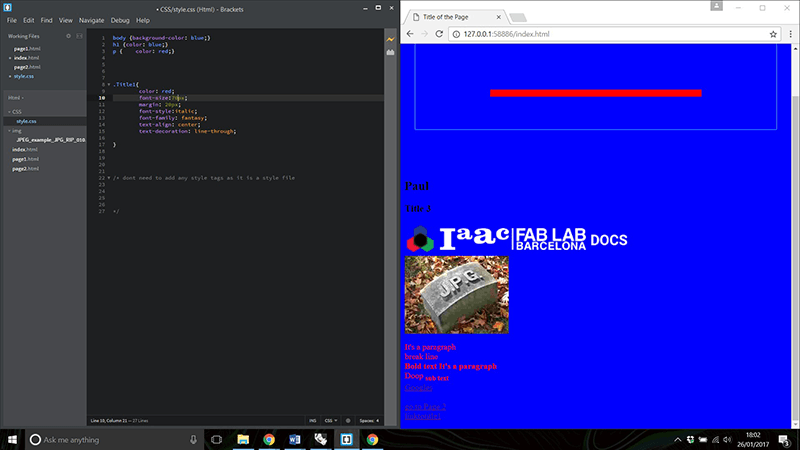The height and width of the screenshot is (450, 800).
Task: Click the Cortana microphone icon
Action: coord(193,439)
